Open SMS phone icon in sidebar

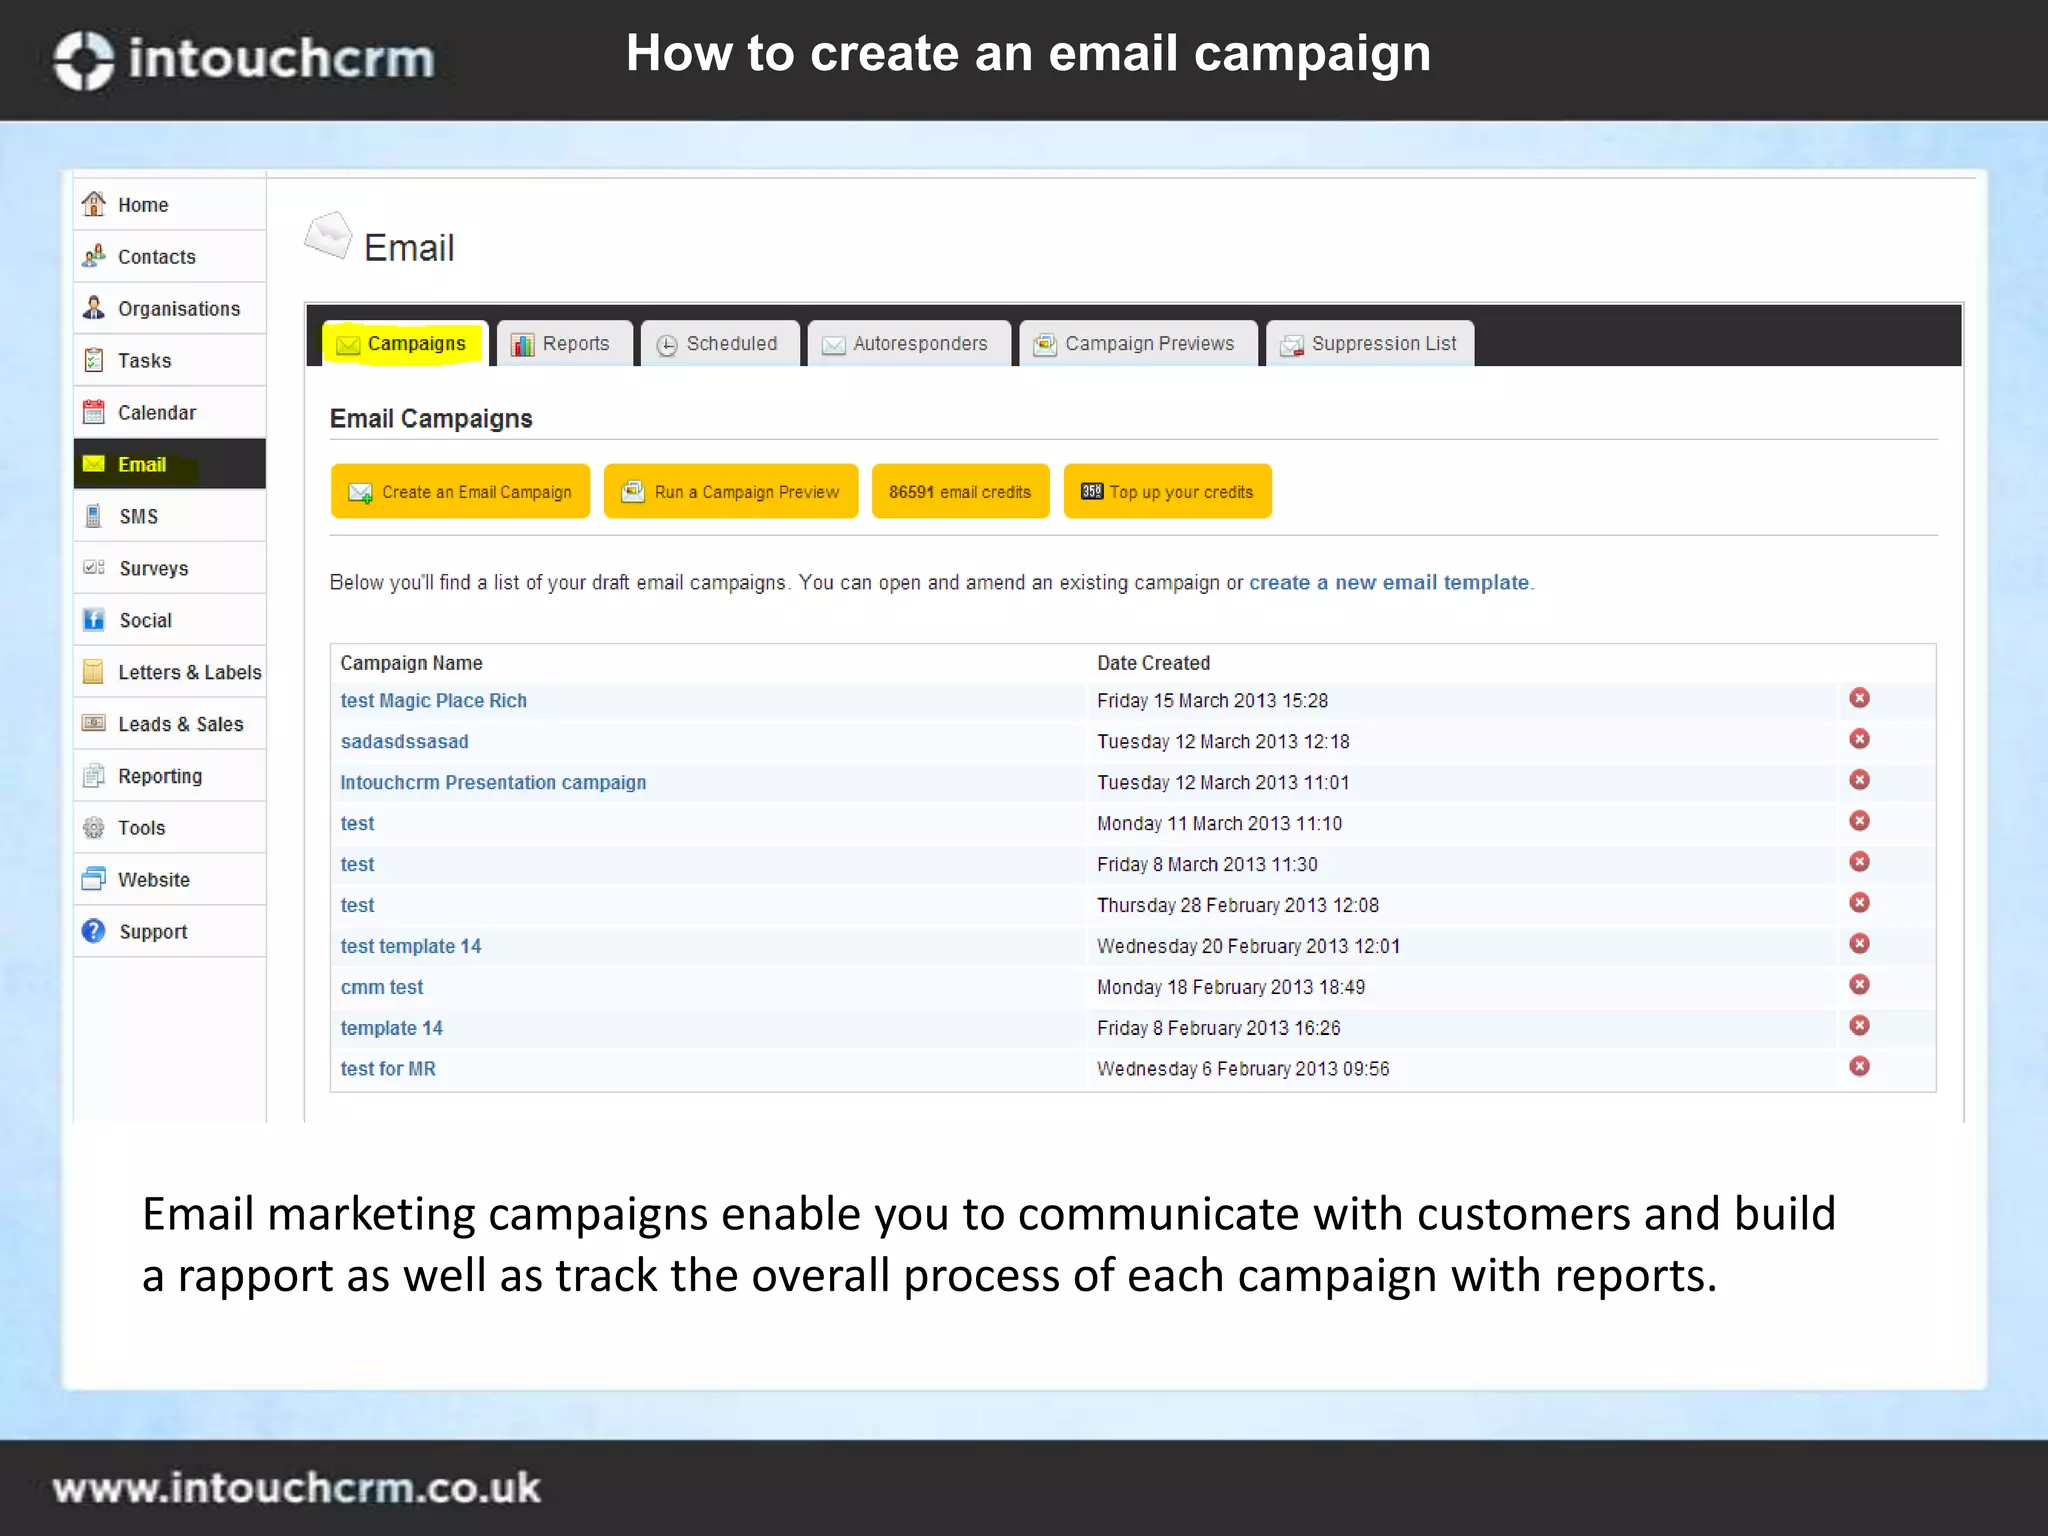[94, 516]
